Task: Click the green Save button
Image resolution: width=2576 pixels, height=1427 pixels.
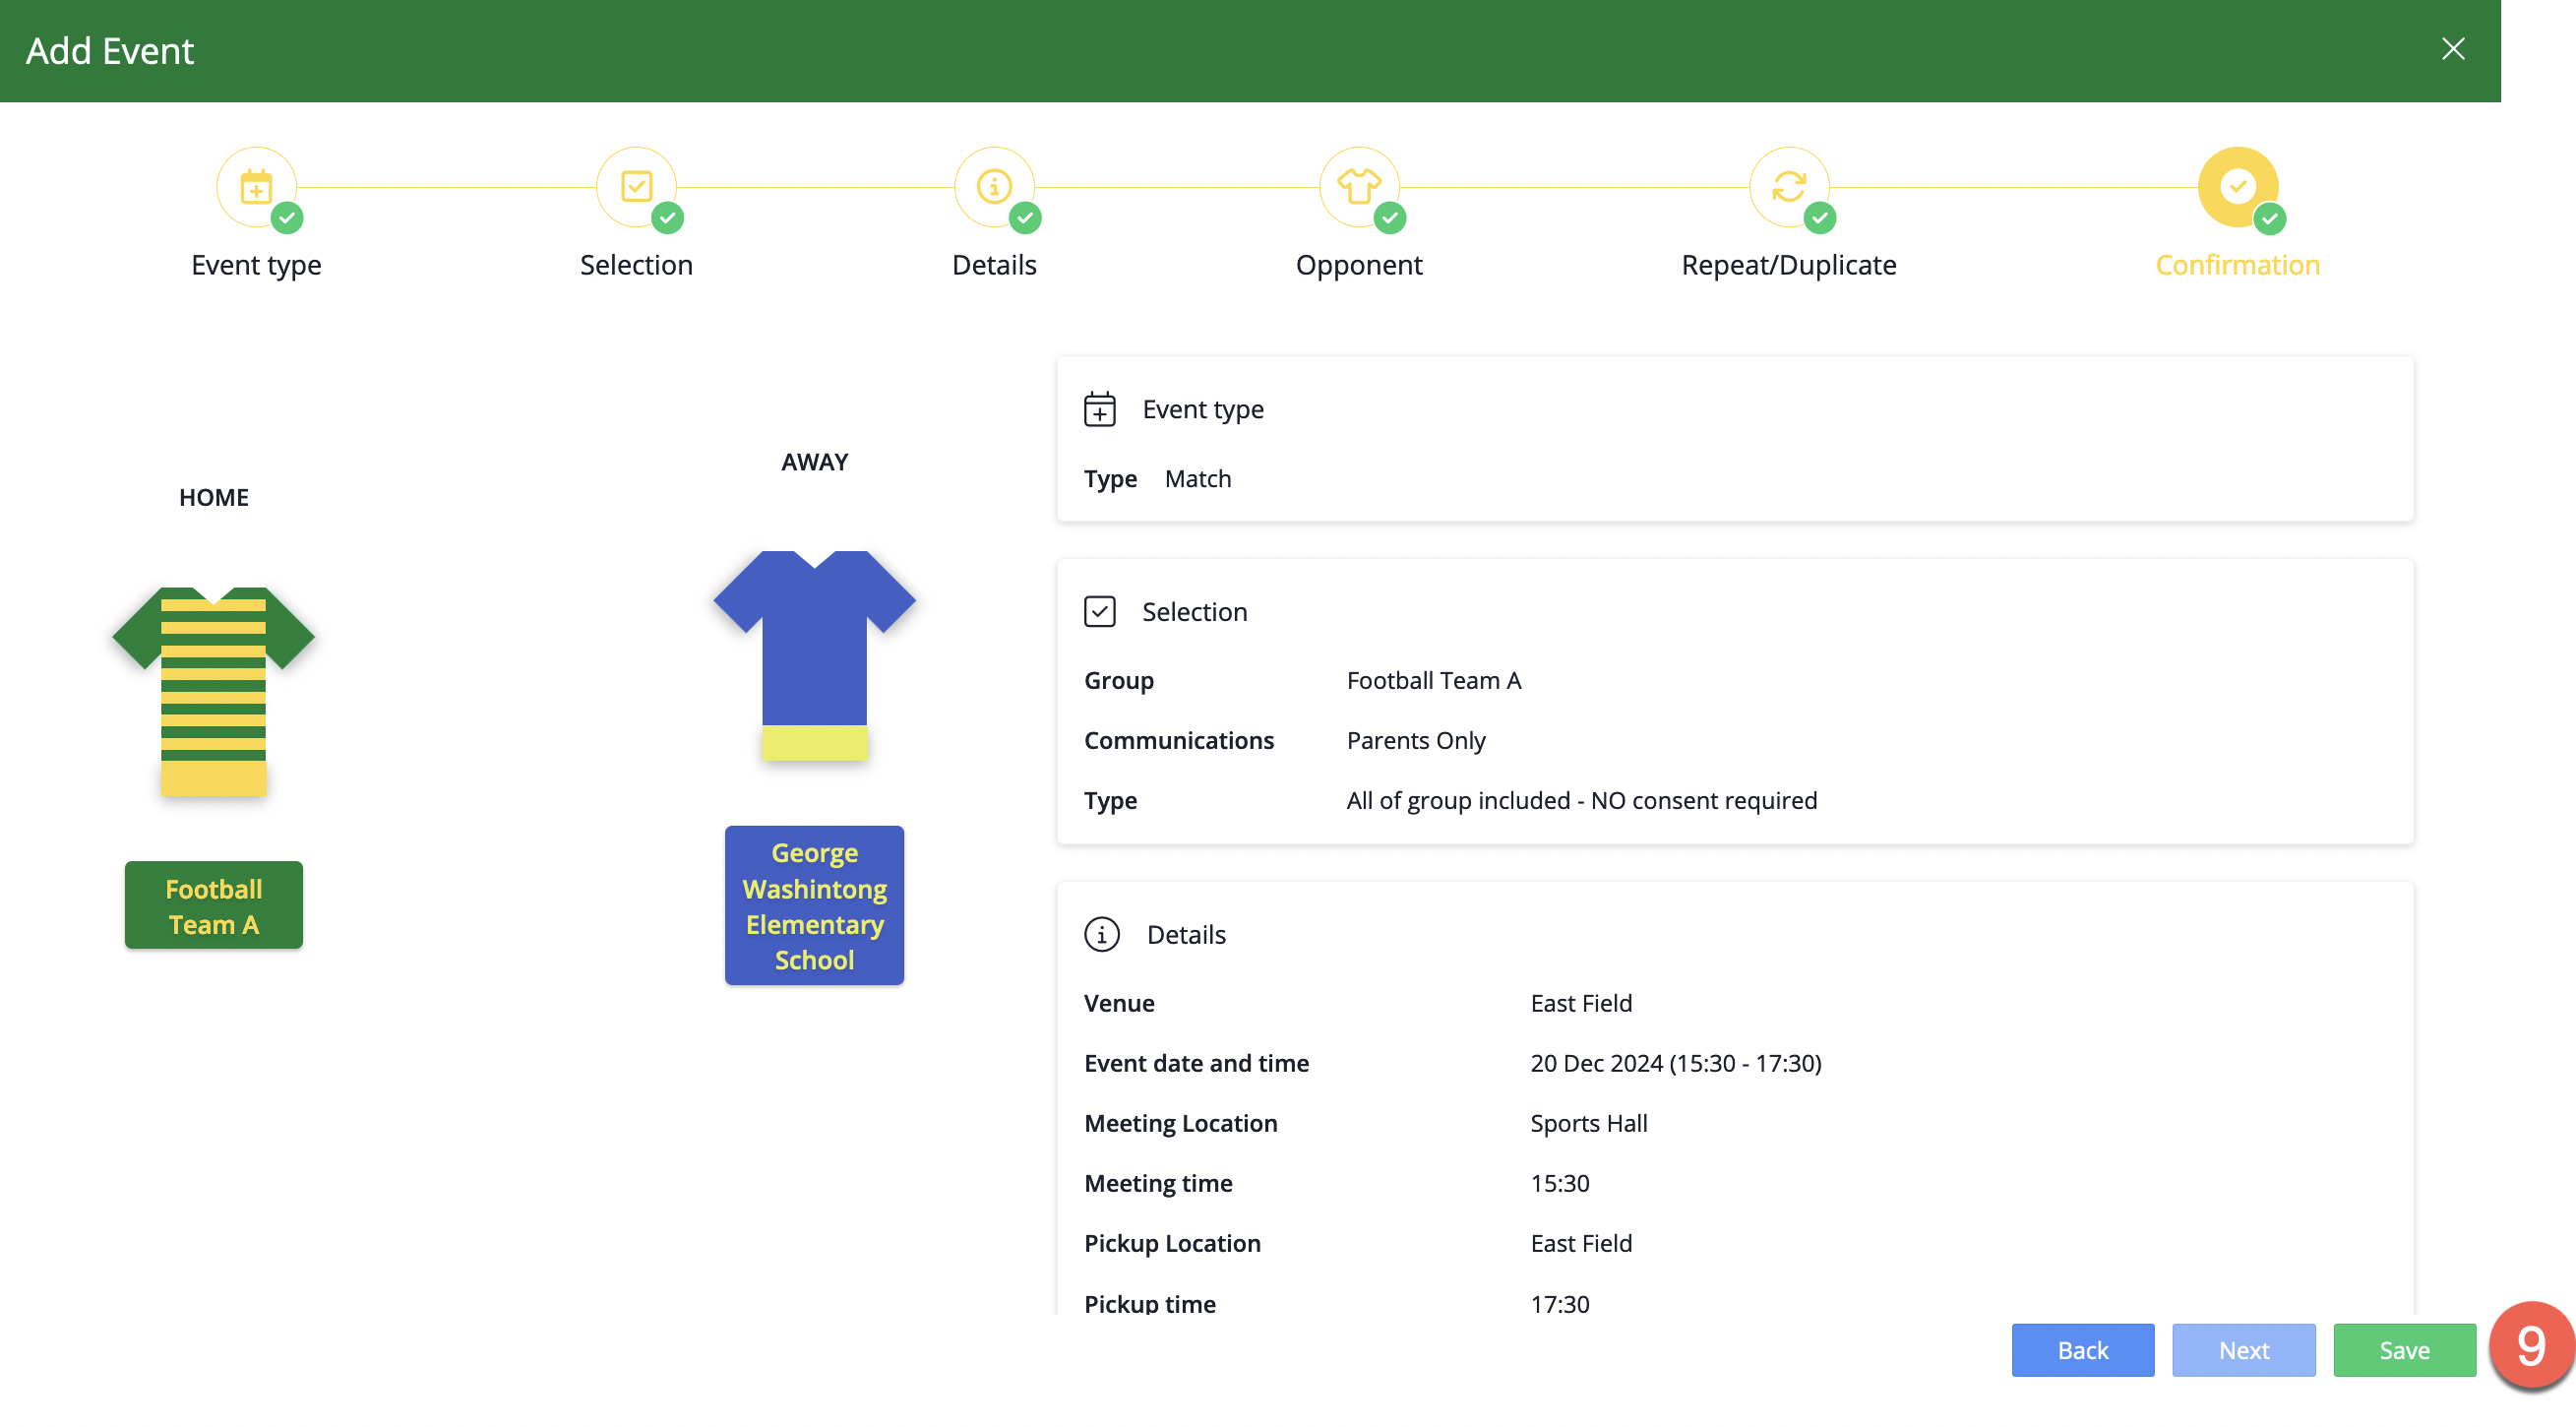Action: pos(2404,1350)
